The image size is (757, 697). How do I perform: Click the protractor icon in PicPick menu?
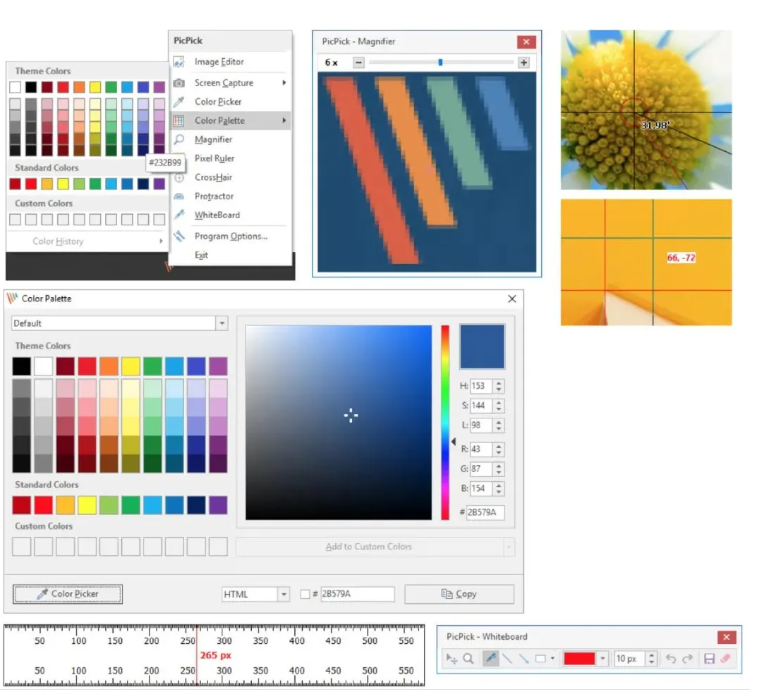(180, 198)
